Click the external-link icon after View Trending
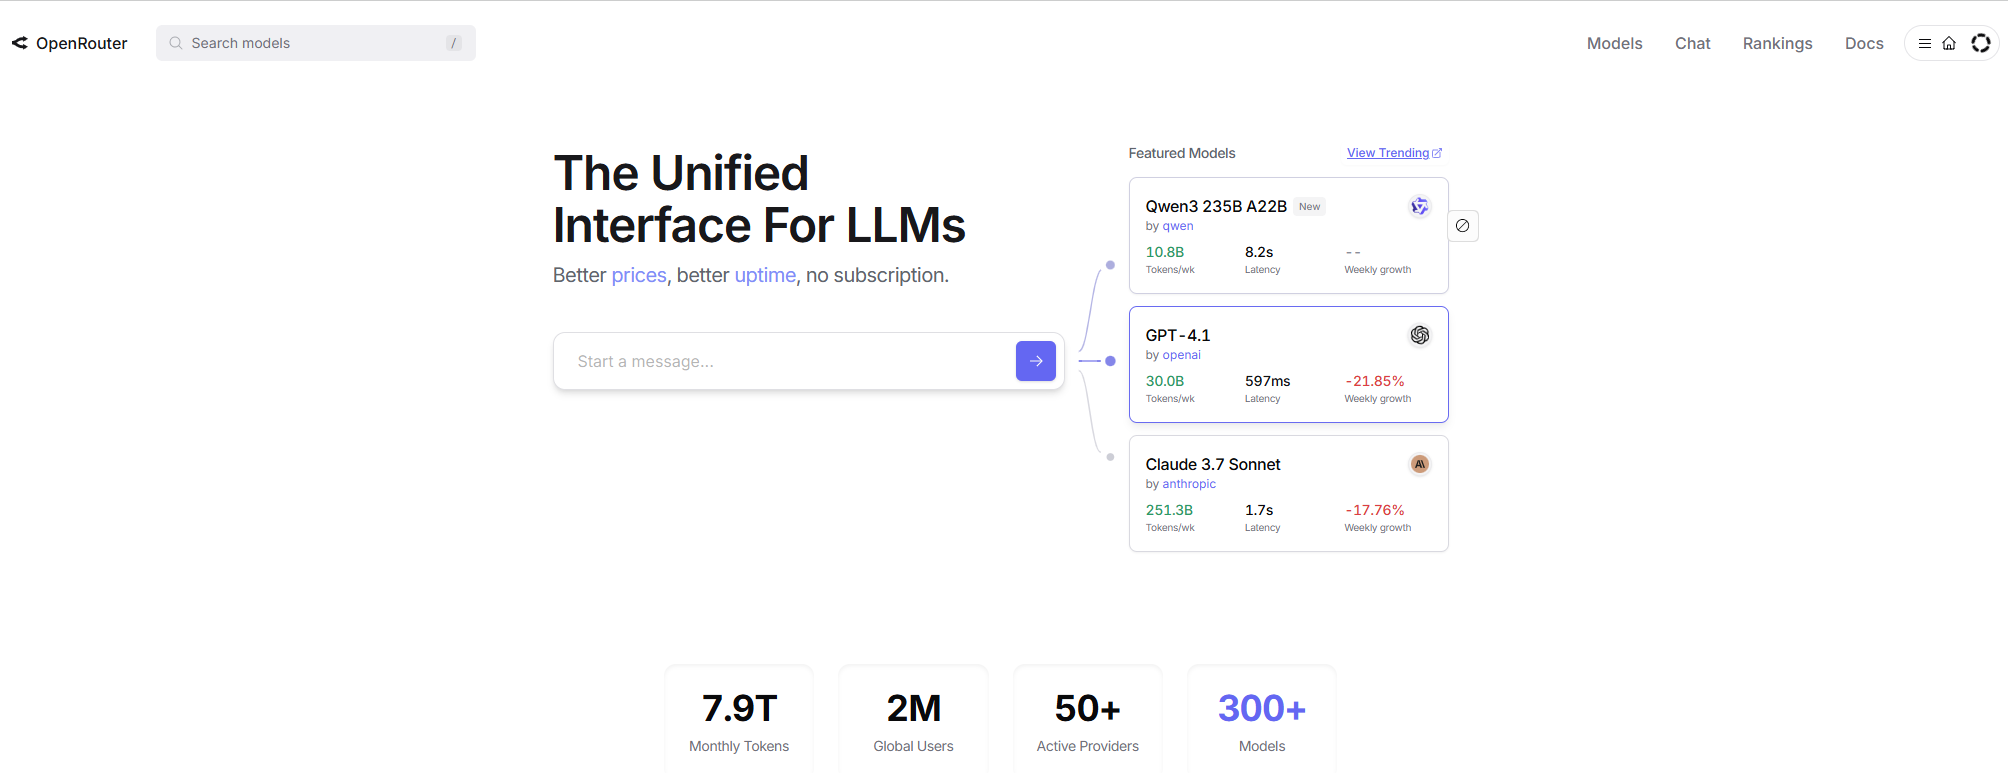2008x773 pixels. (1437, 153)
